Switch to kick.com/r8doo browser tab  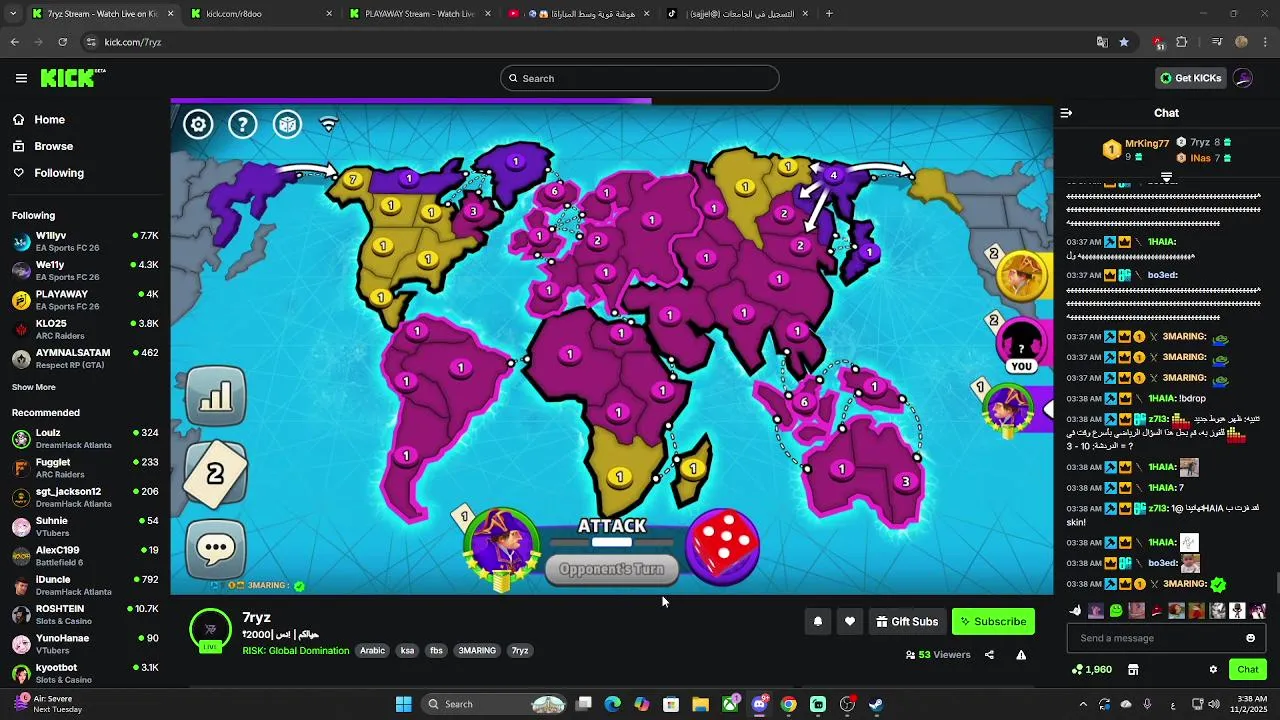[260, 14]
